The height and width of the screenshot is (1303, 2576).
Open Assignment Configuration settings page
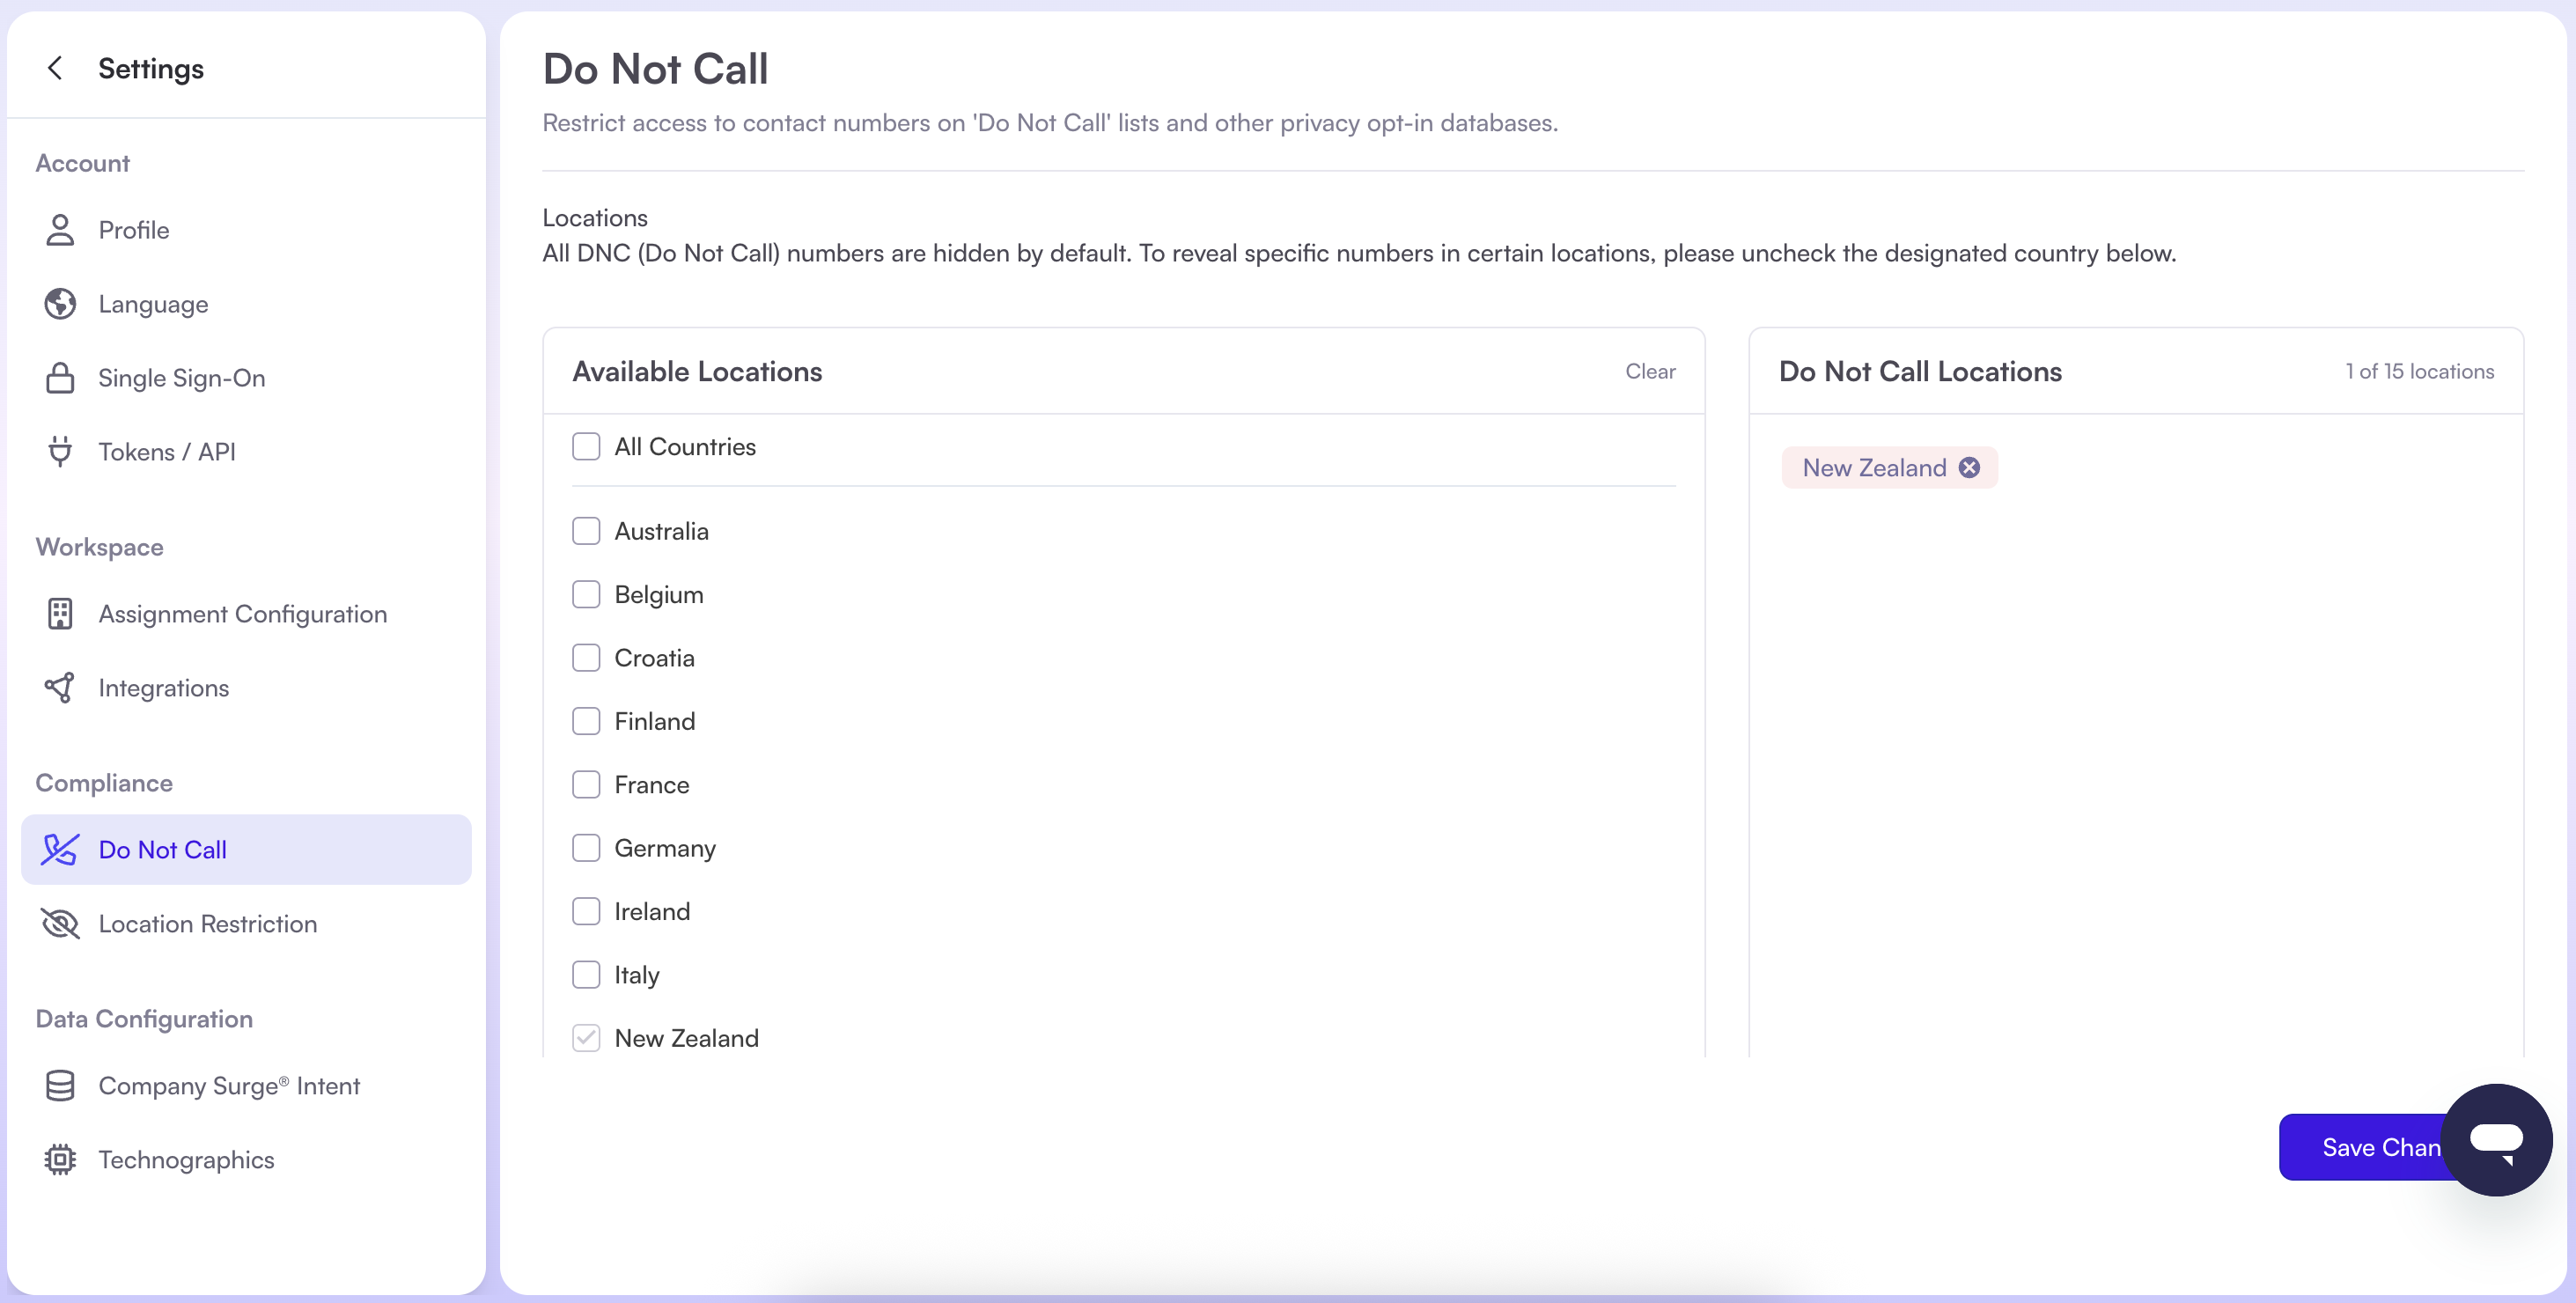[x=242, y=614]
